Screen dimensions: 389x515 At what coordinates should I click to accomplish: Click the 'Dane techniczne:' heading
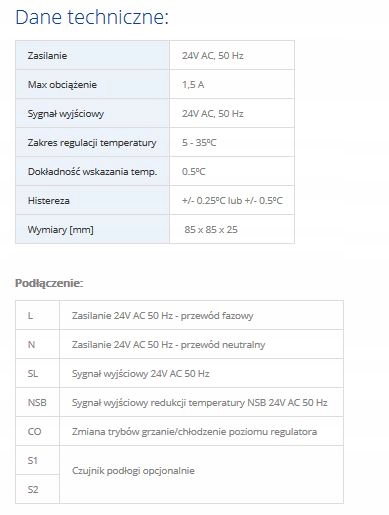(92, 17)
